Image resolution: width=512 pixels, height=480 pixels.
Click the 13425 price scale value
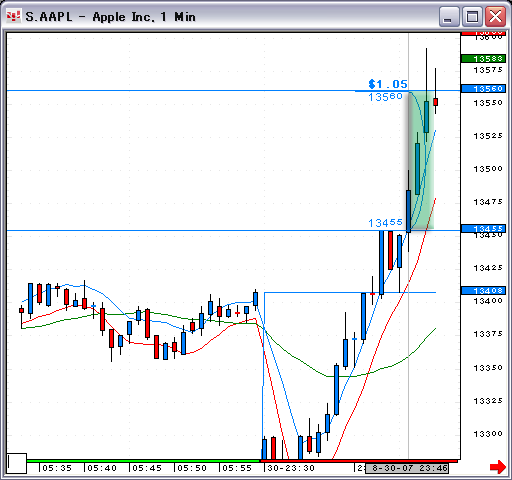coord(488,268)
